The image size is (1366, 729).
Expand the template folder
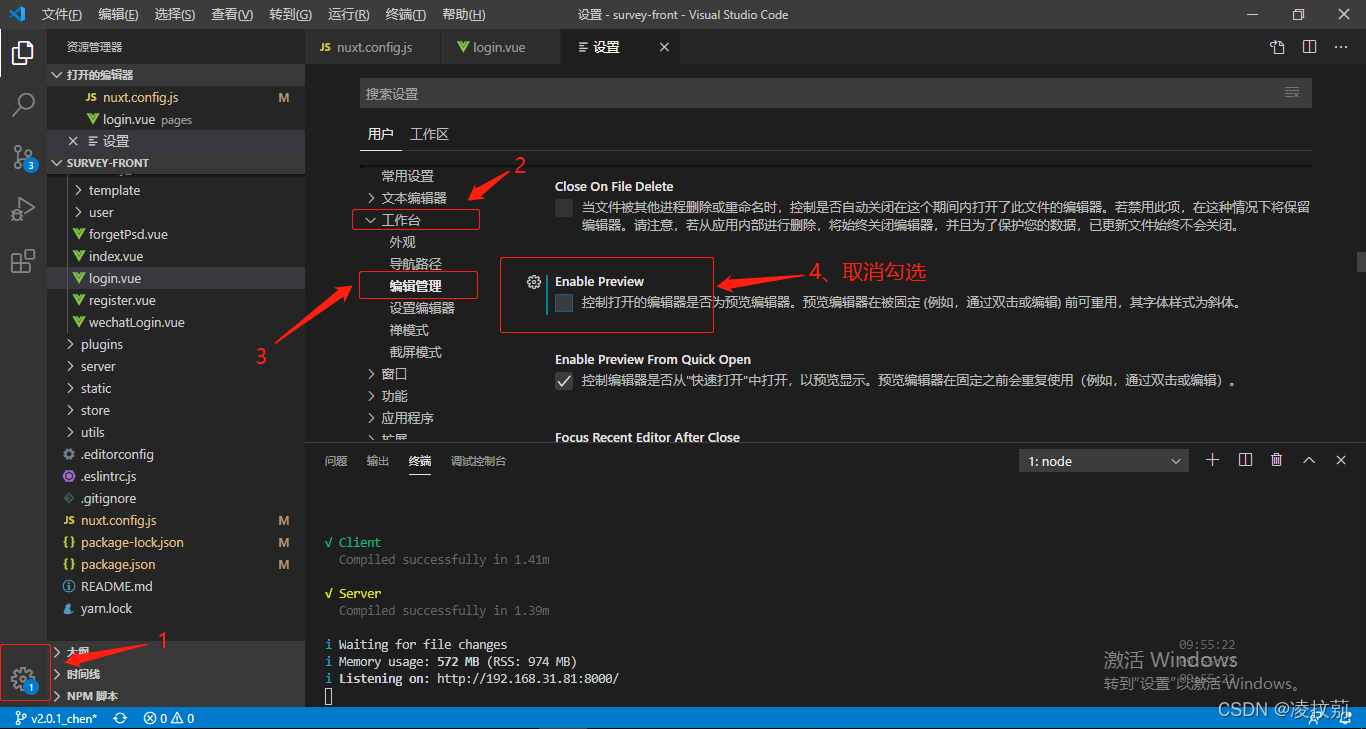[x=114, y=190]
